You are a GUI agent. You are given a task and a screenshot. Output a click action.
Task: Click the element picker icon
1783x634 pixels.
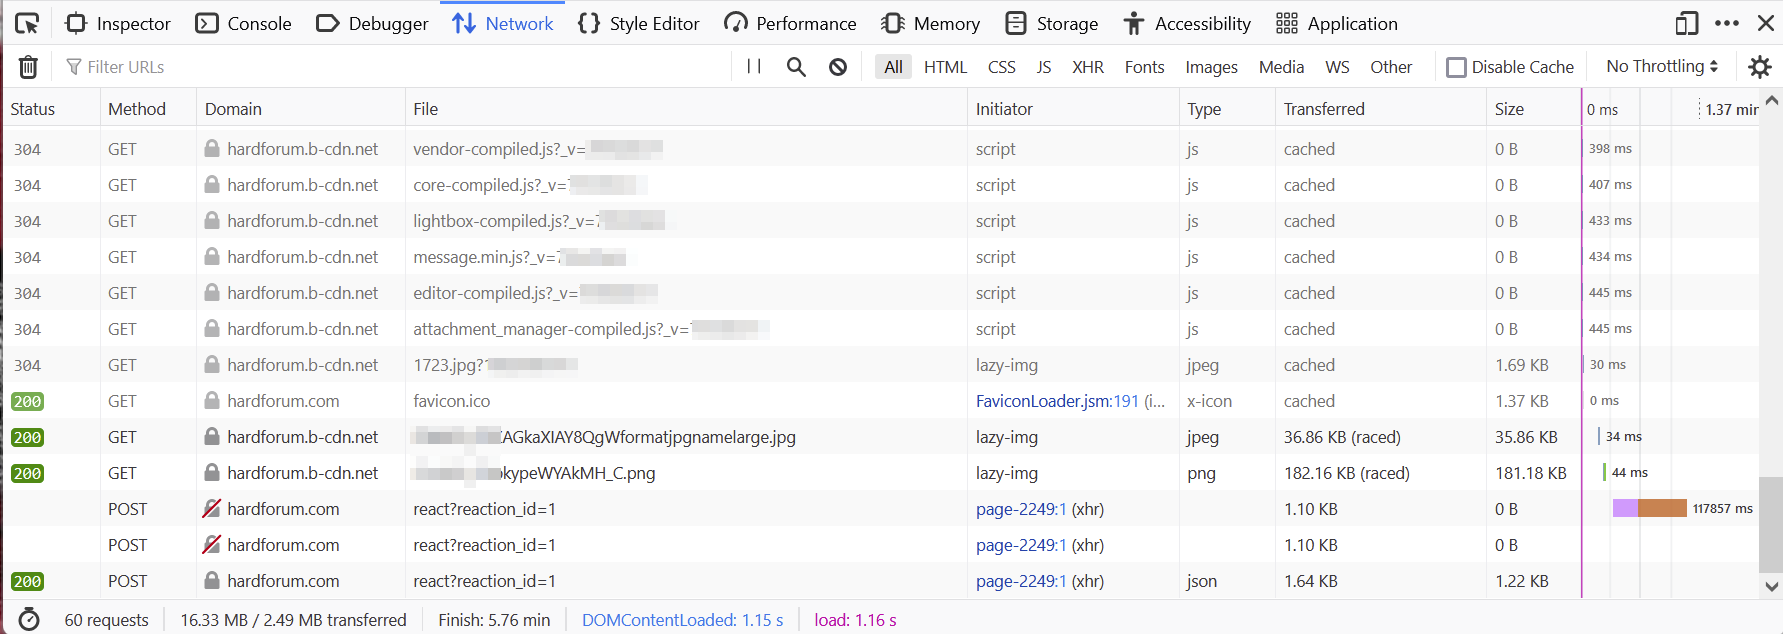(x=27, y=23)
